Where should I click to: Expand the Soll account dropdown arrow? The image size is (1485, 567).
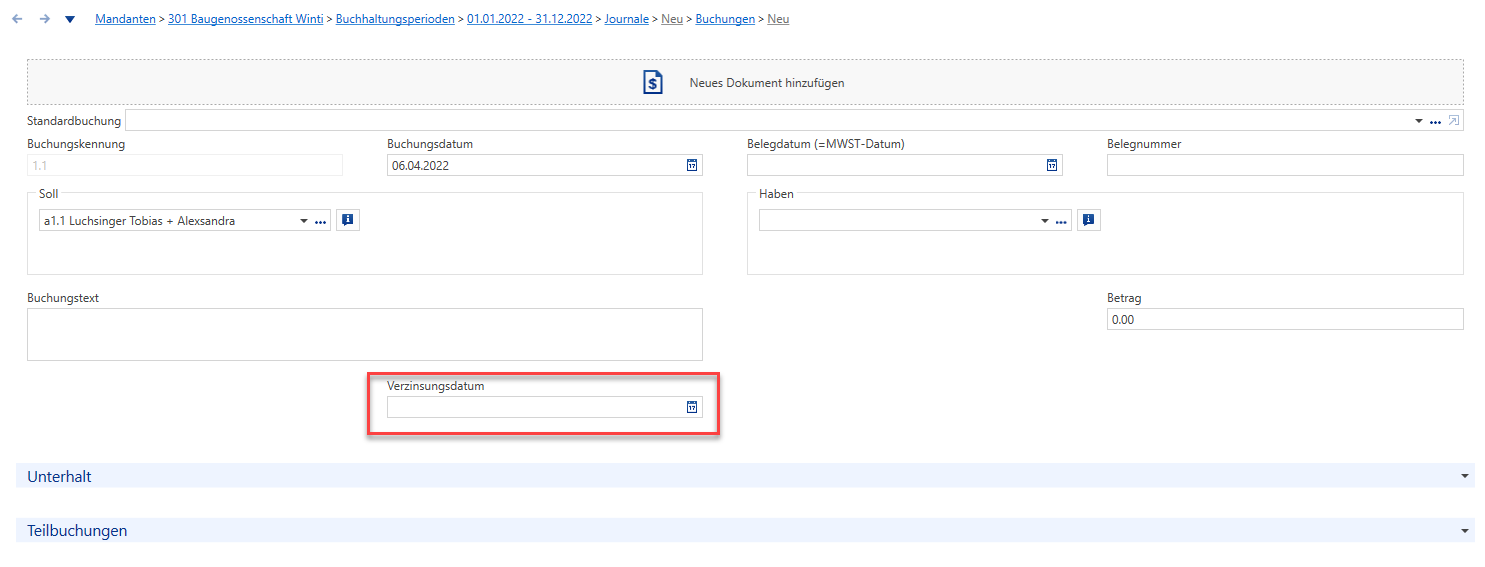pos(304,221)
